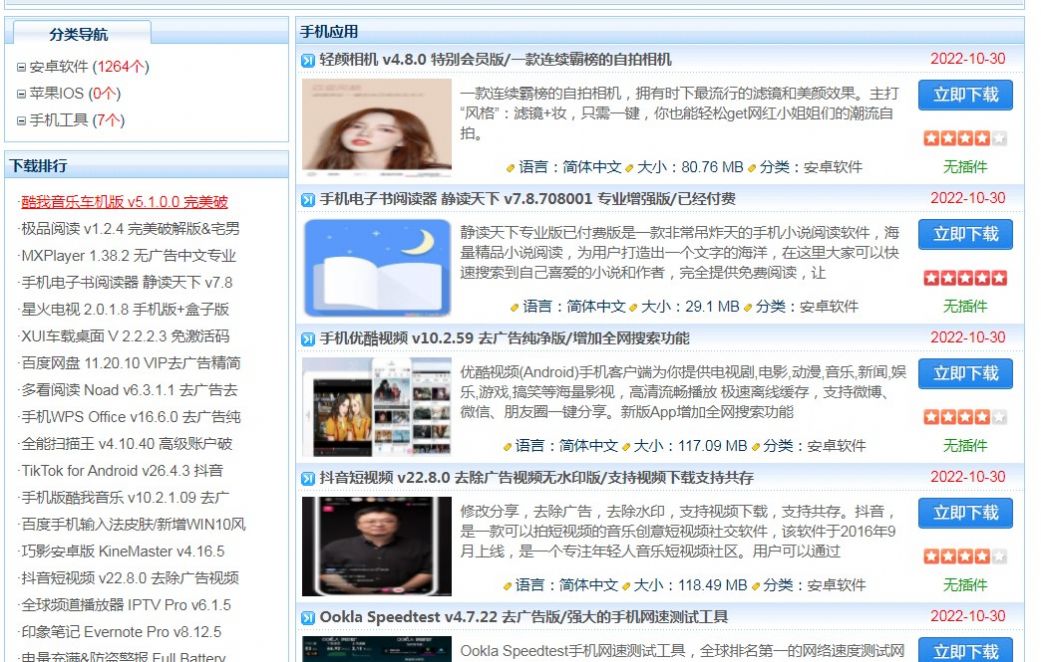Select the 分类导航 tab
Image resolution: width=1041 pixels, height=662 pixels.
78,34
